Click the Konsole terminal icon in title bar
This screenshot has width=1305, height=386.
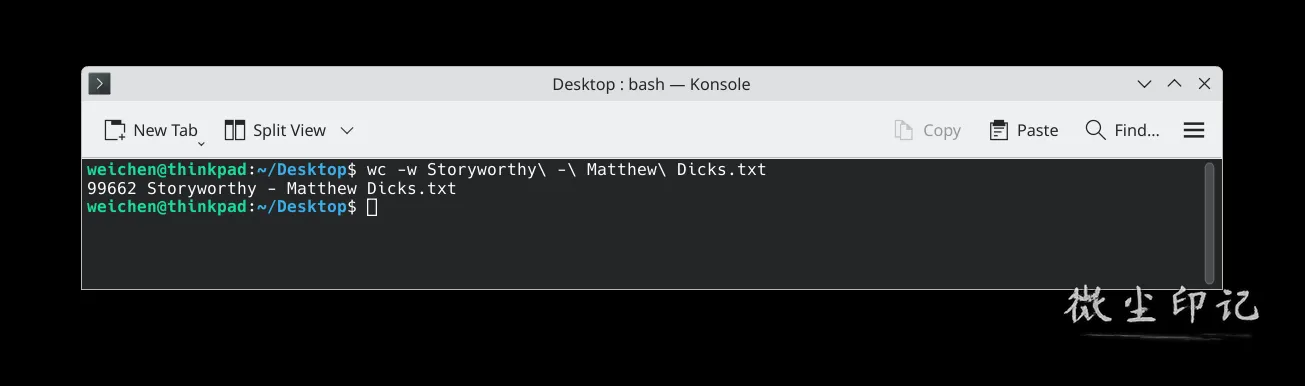pyautogui.click(x=99, y=84)
